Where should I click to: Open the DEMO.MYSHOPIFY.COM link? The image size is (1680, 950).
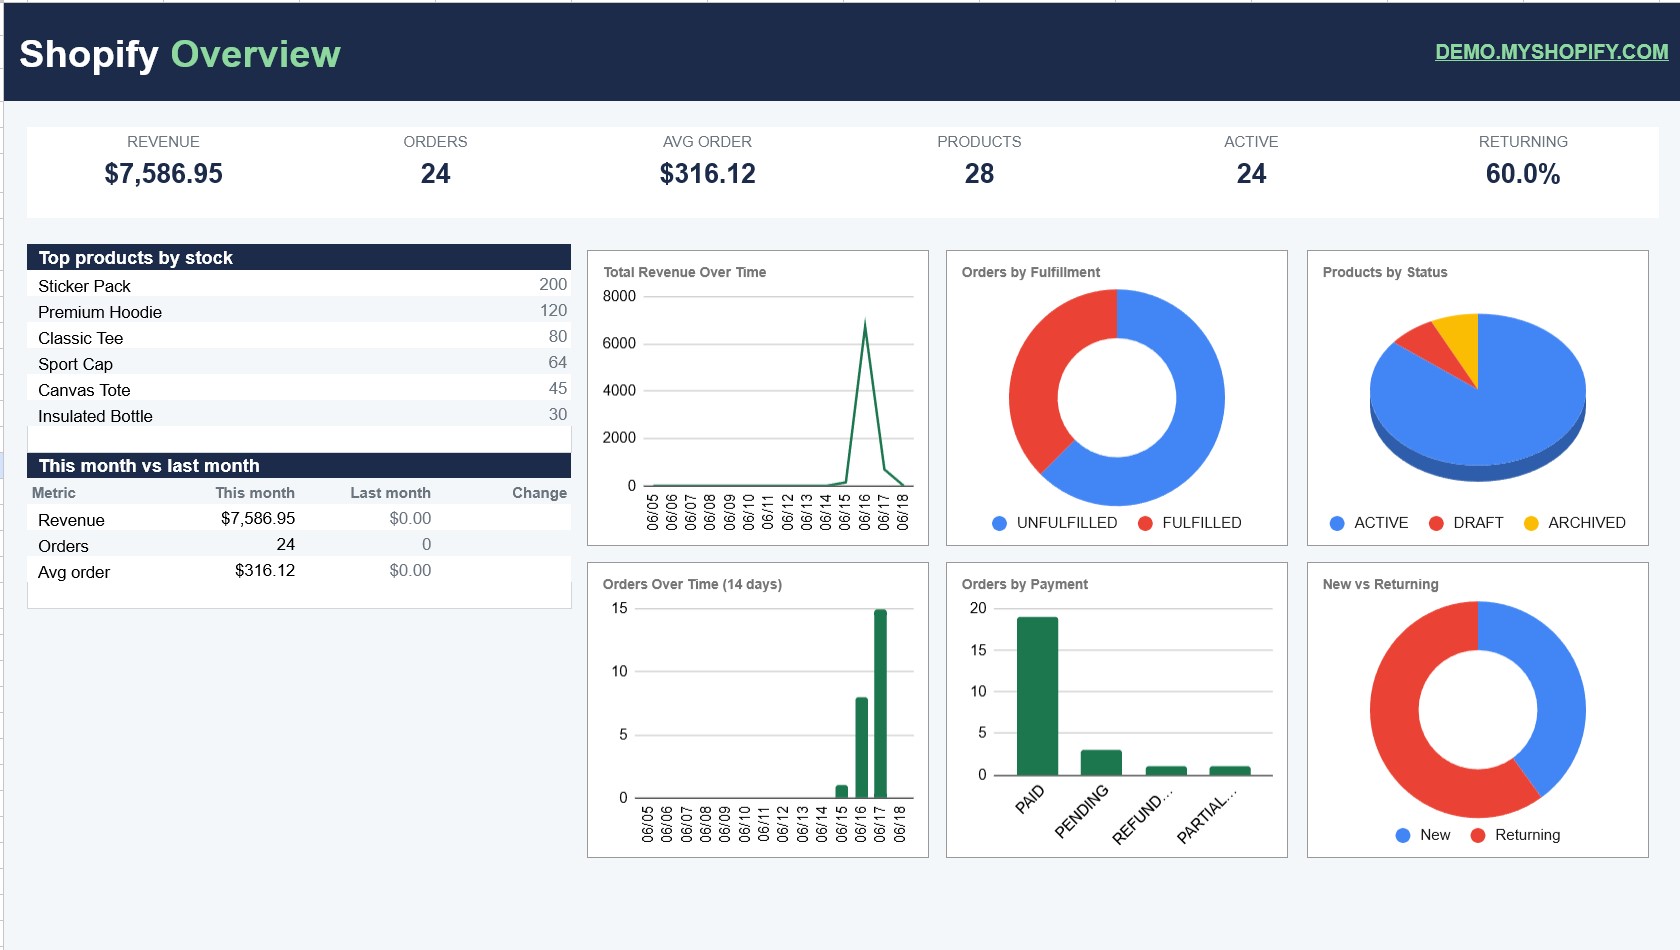click(1551, 52)
